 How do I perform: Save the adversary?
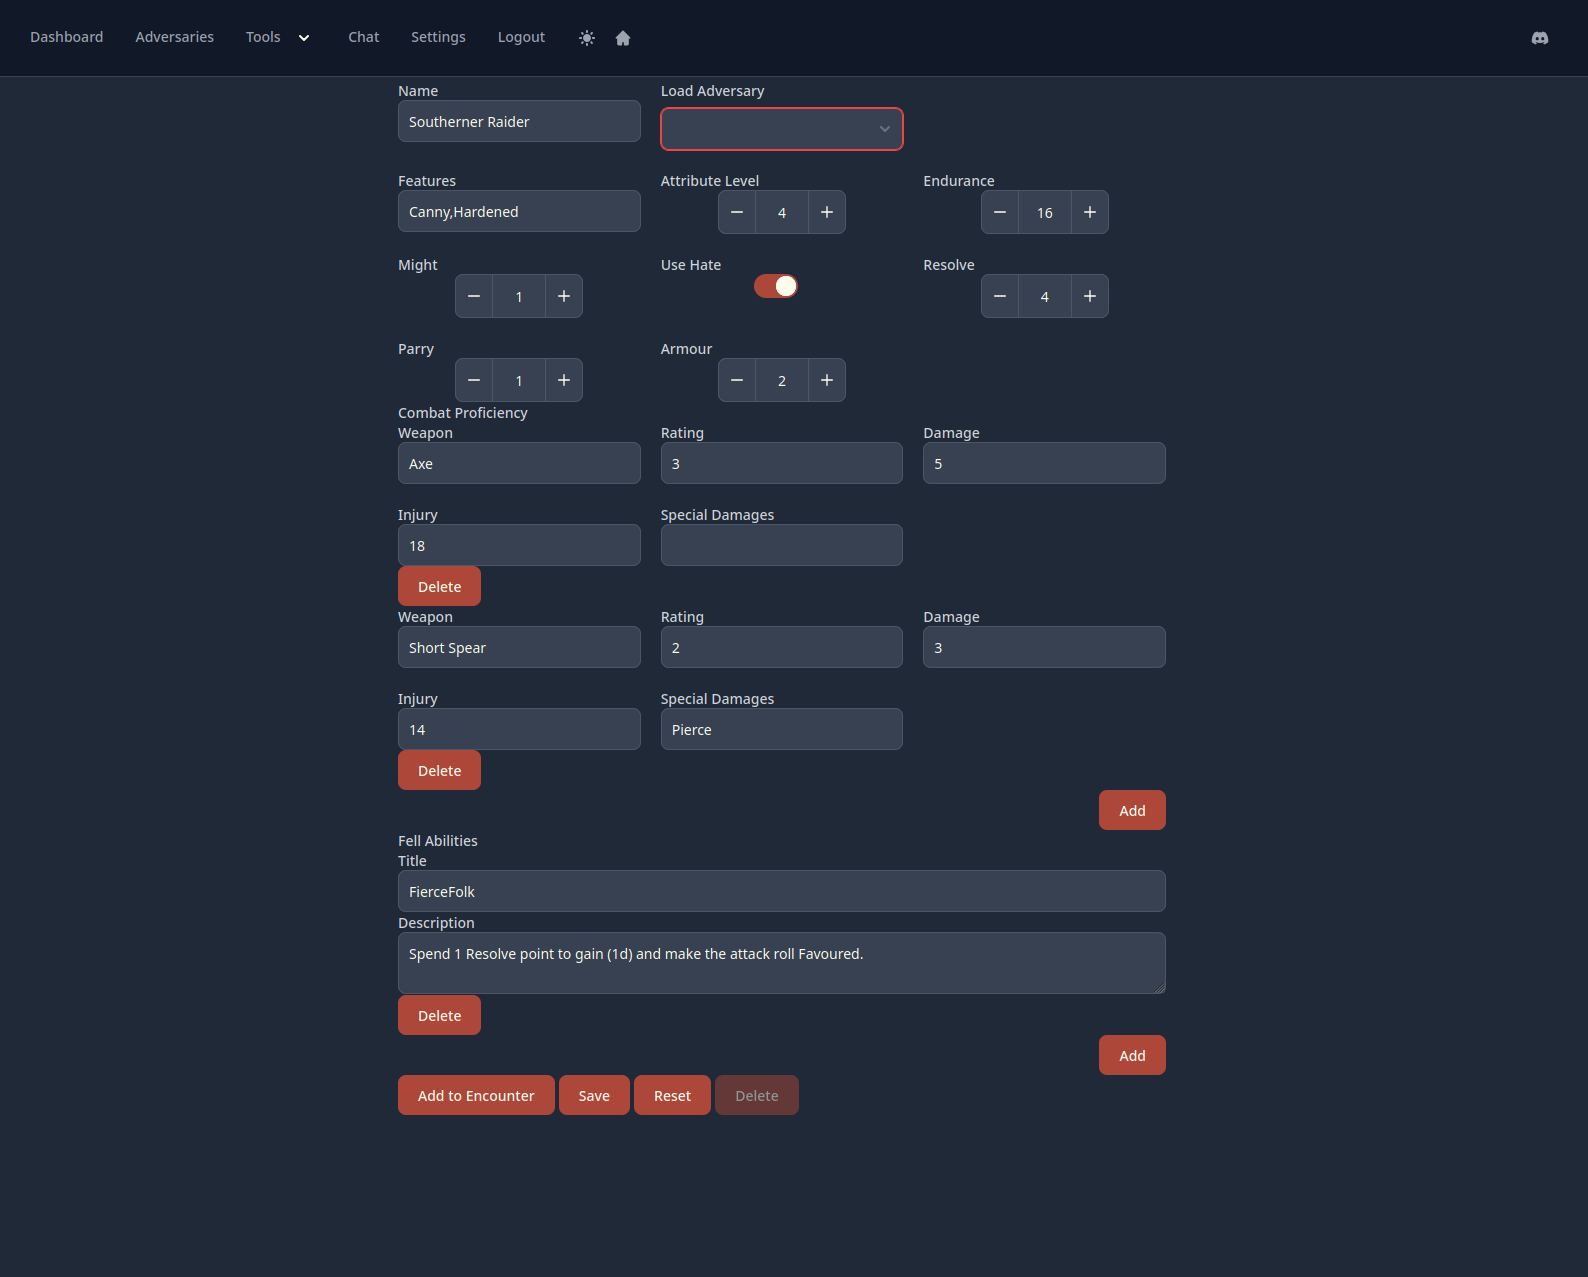[x=594, y=1095]
